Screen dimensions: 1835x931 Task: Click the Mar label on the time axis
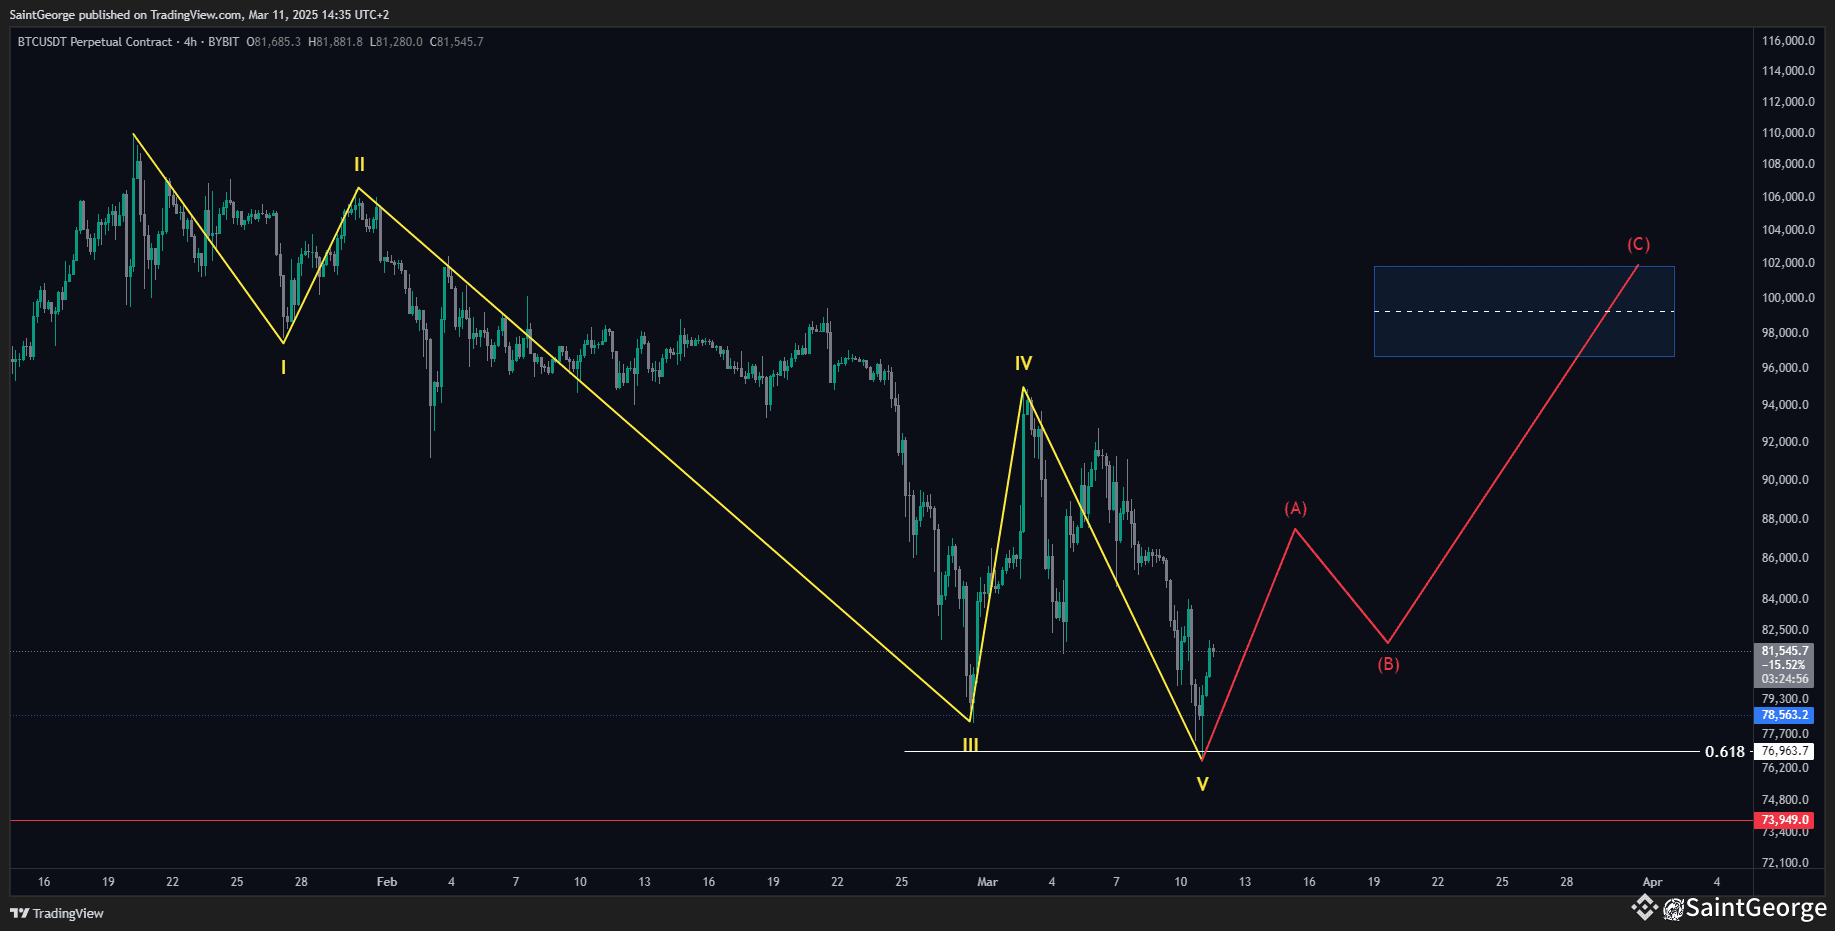pos(987,882)
